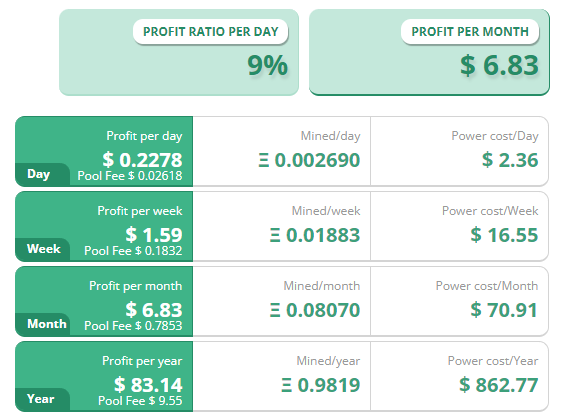Click the Profit Per Month label
The height and width of the screenshot is (418, 562).
click(x=470, y=32)
